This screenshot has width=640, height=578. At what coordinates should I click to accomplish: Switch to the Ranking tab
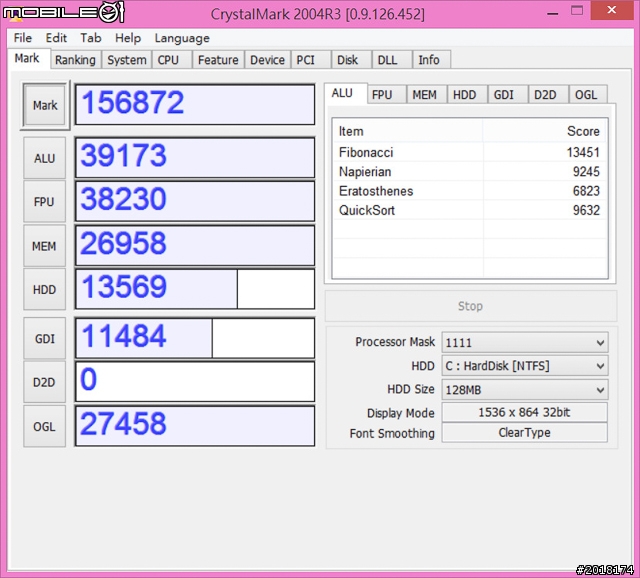tap(76, 60)
